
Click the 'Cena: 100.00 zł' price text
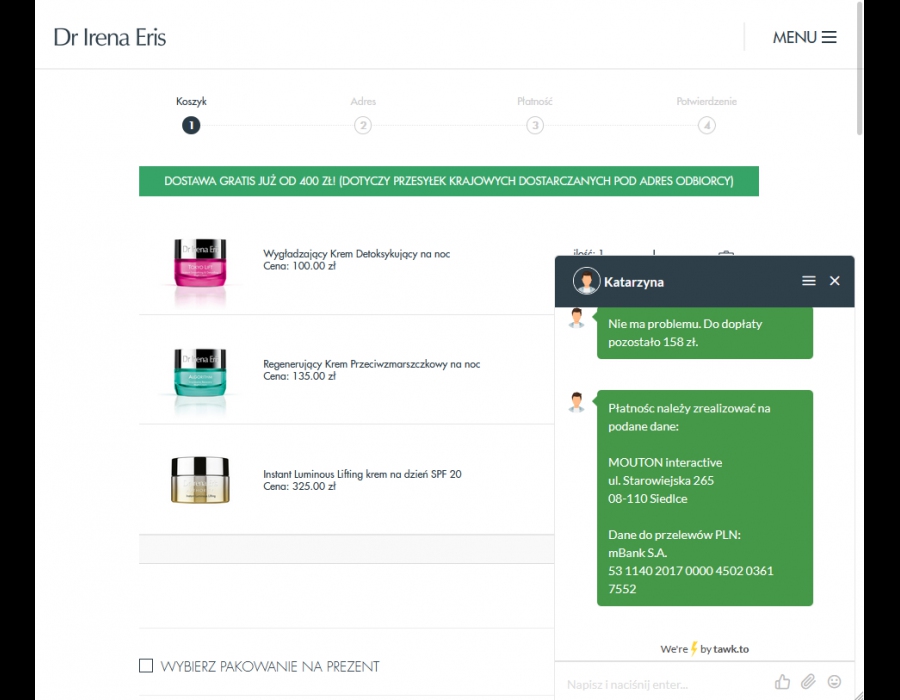pyautogui.click(x=300, y=266)
